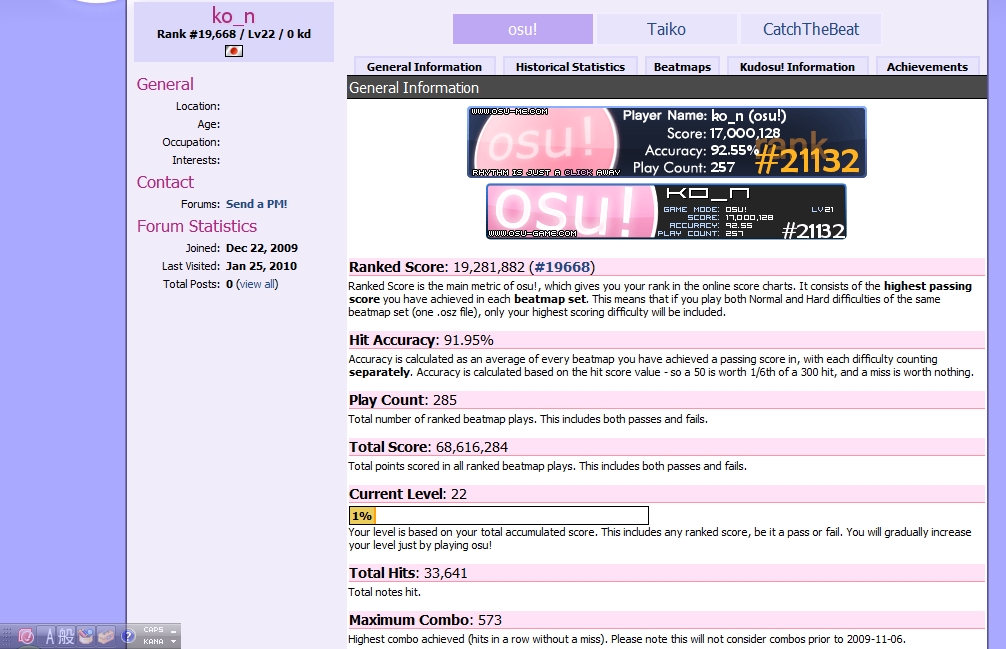Click the 'Interests:' label

196,160
